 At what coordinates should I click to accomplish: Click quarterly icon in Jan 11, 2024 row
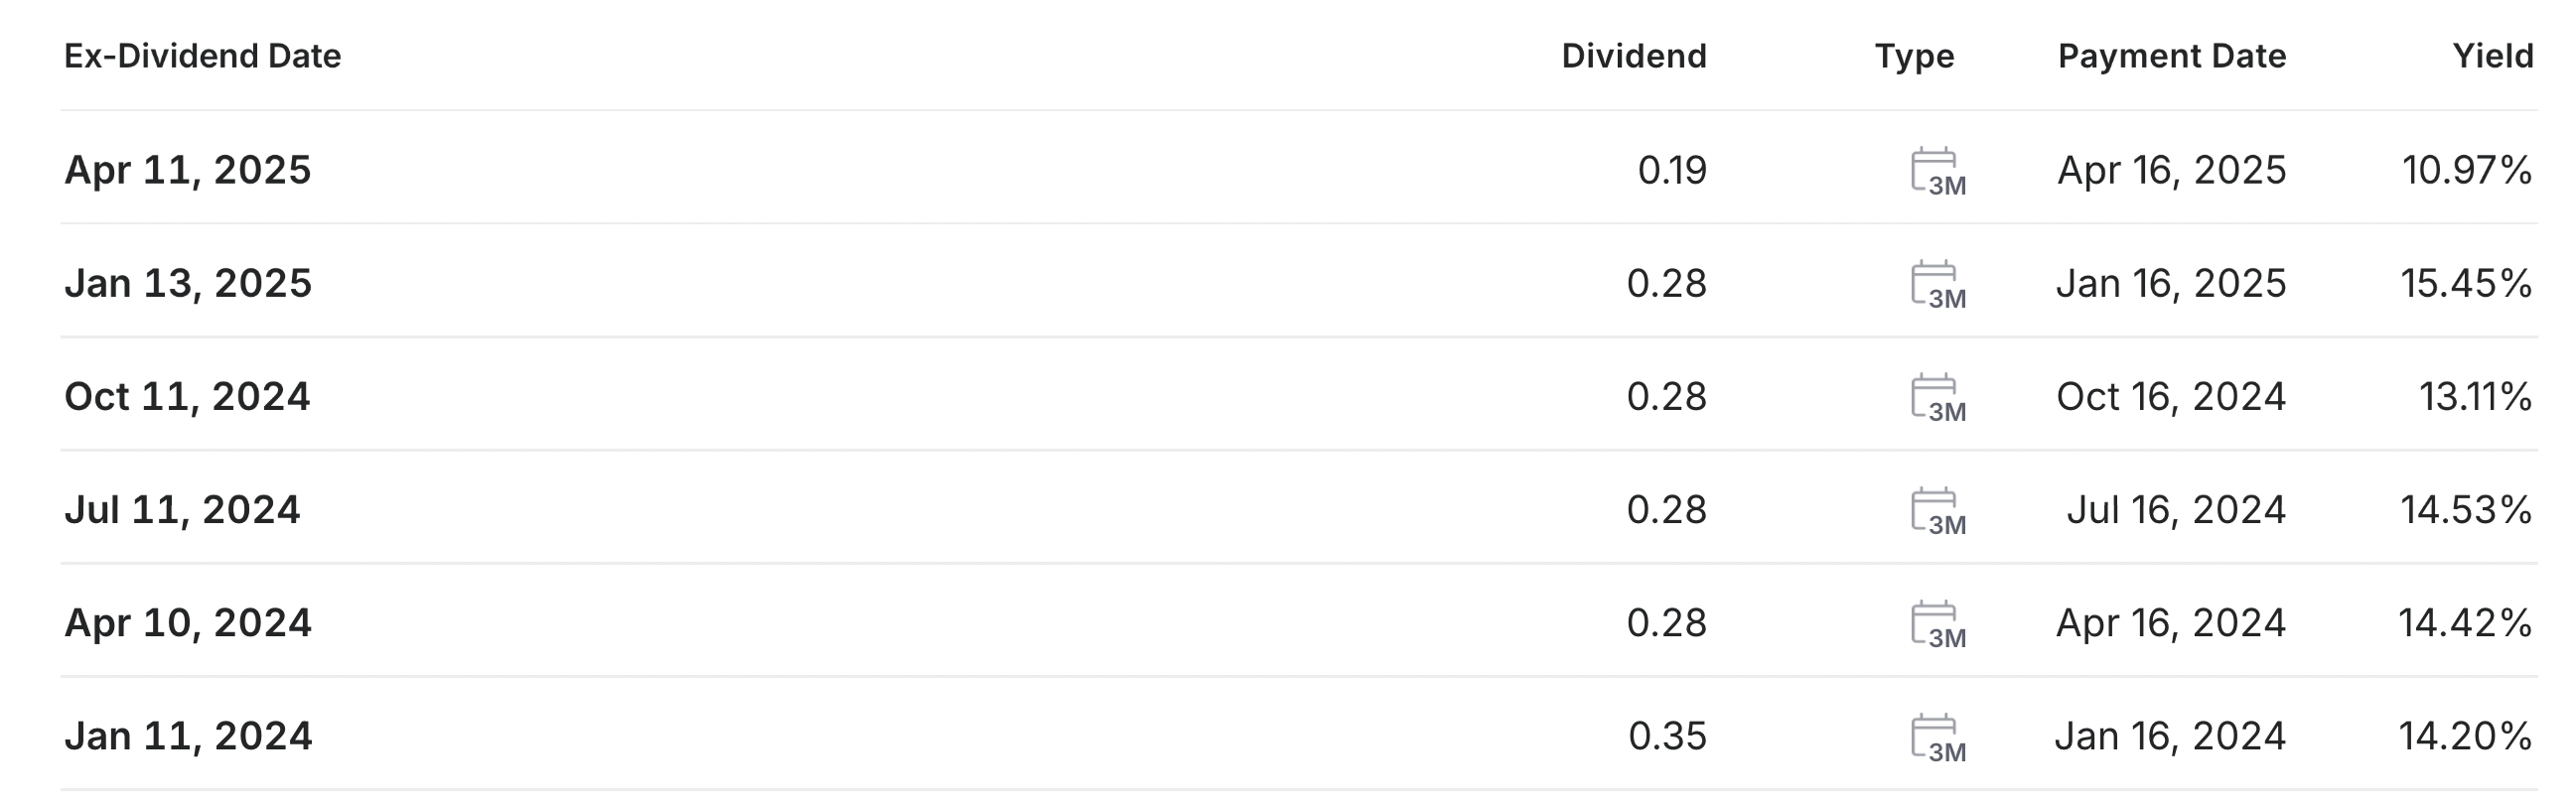tap(1936, 737)
